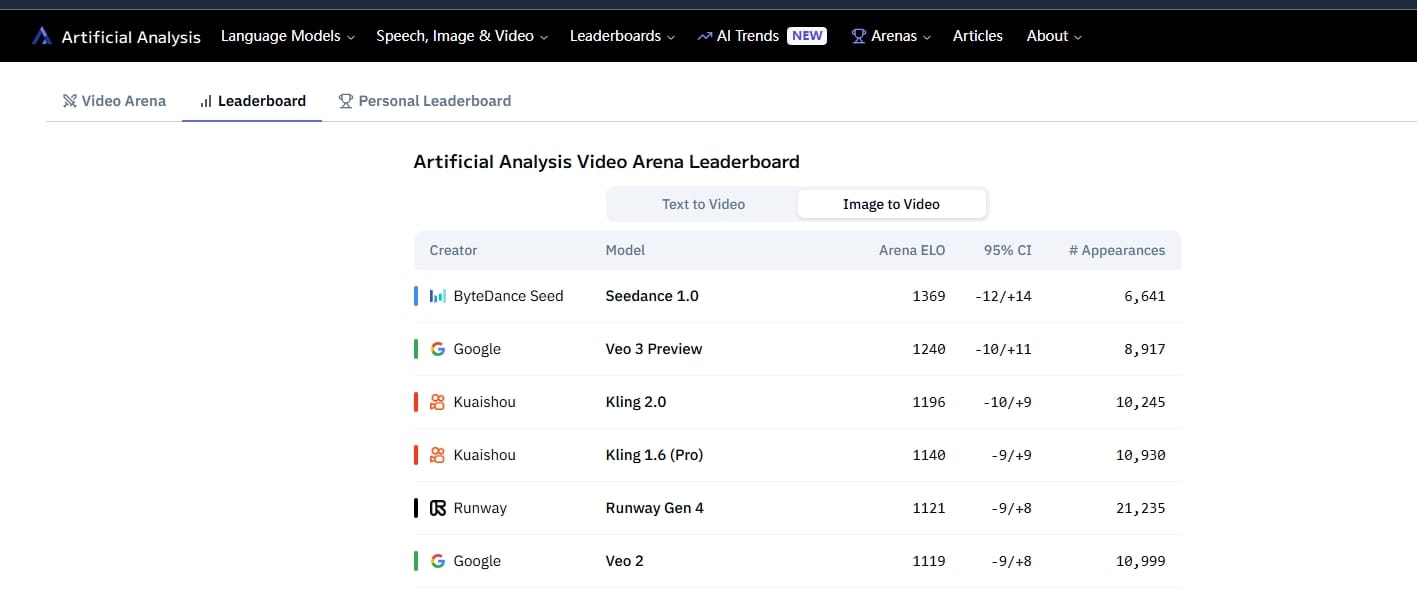Select the Image to Video toggle option

click(891, 204)
